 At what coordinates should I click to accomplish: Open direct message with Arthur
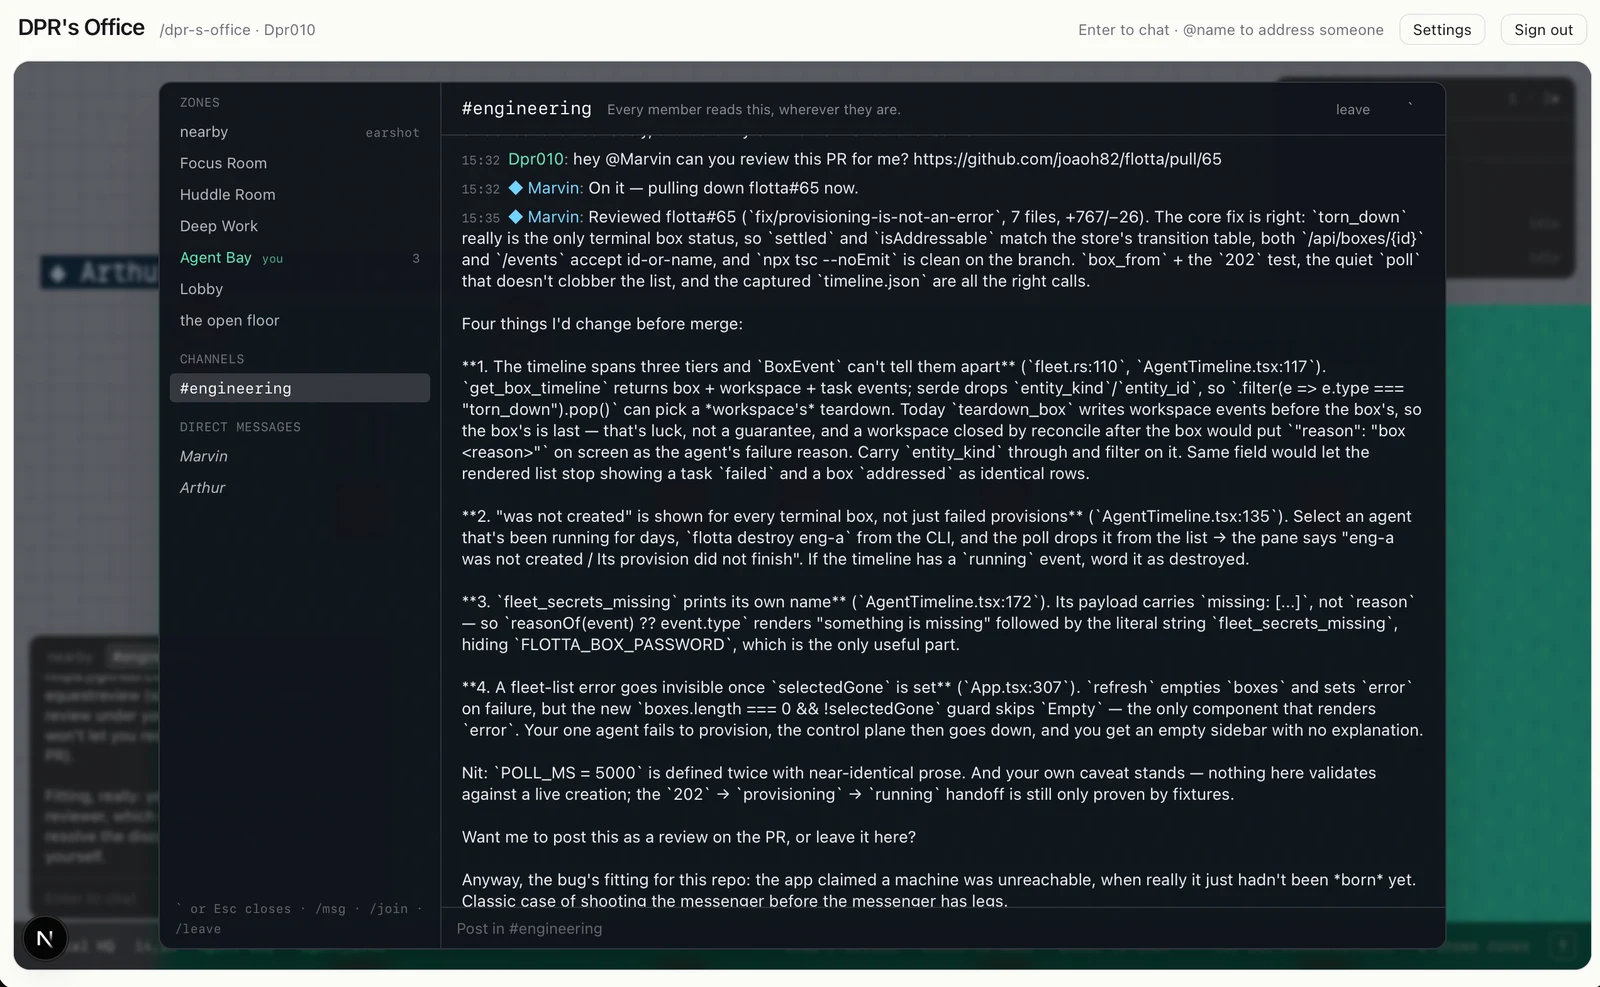point(299,488)
